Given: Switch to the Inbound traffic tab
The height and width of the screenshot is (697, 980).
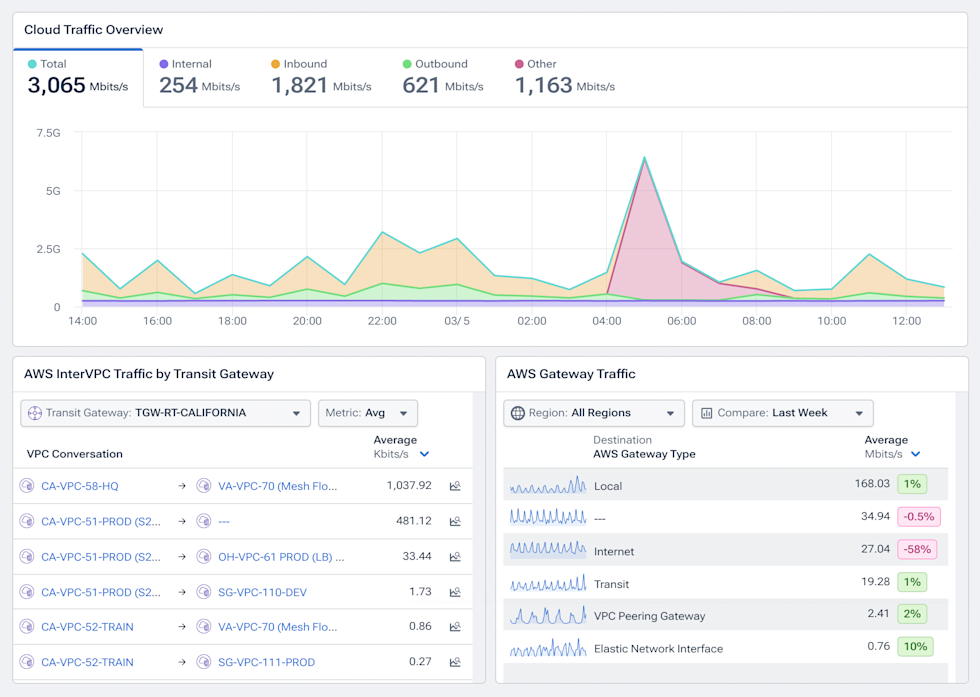Looking at the screenshot, I should pos(321,78).
